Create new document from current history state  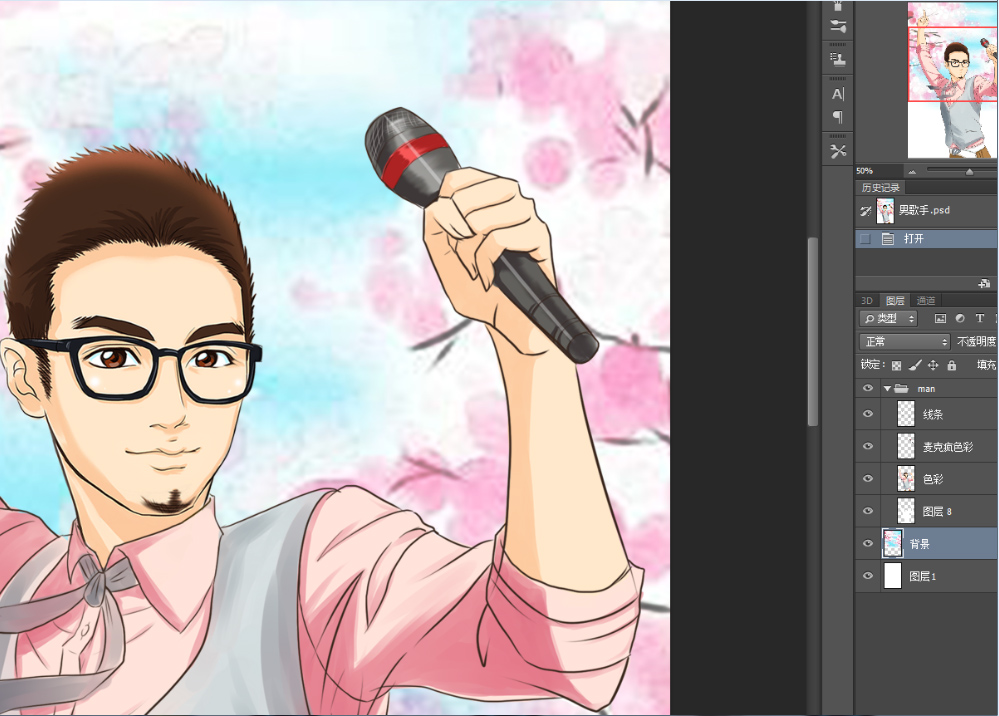tap(984, 283)
